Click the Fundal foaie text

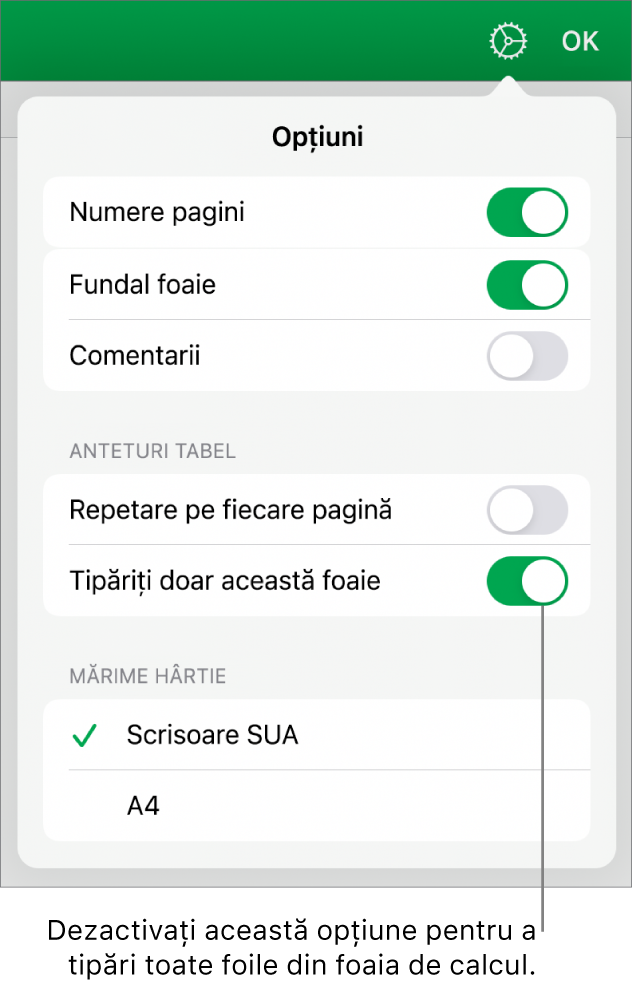142,284
